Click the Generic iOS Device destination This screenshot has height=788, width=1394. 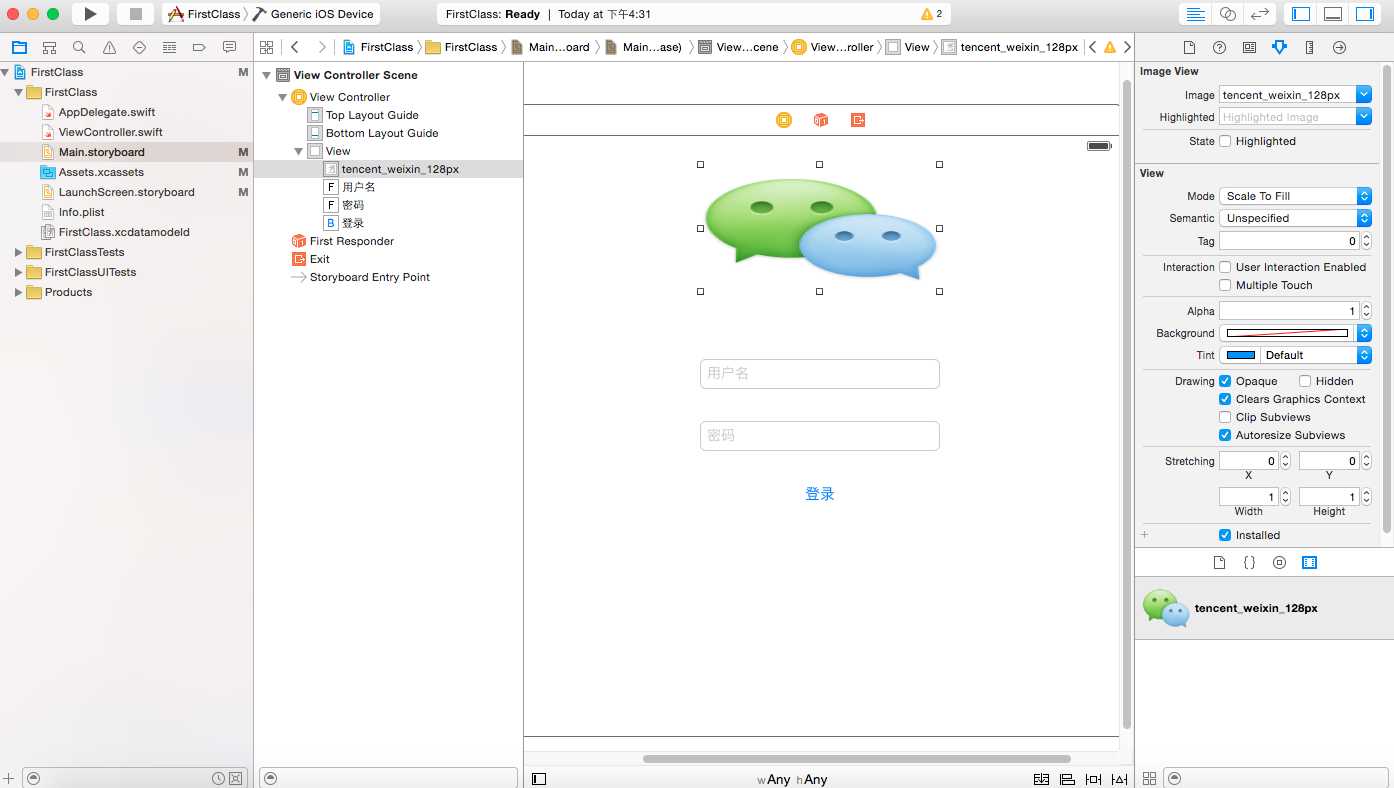(312, 14)
